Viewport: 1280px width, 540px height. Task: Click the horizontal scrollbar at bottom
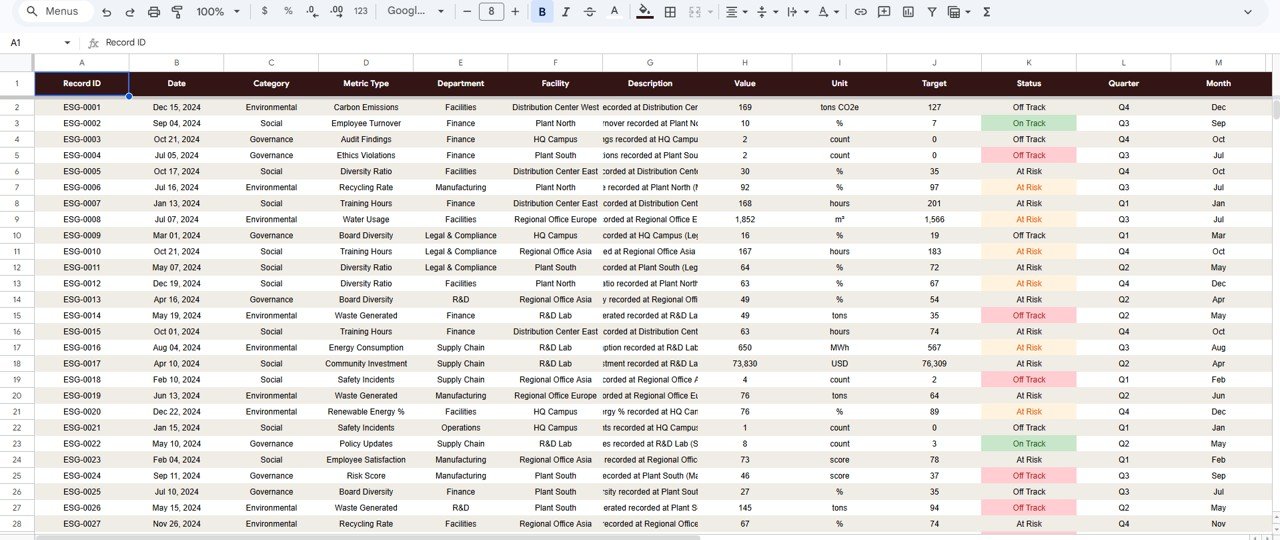click(368, 537)
